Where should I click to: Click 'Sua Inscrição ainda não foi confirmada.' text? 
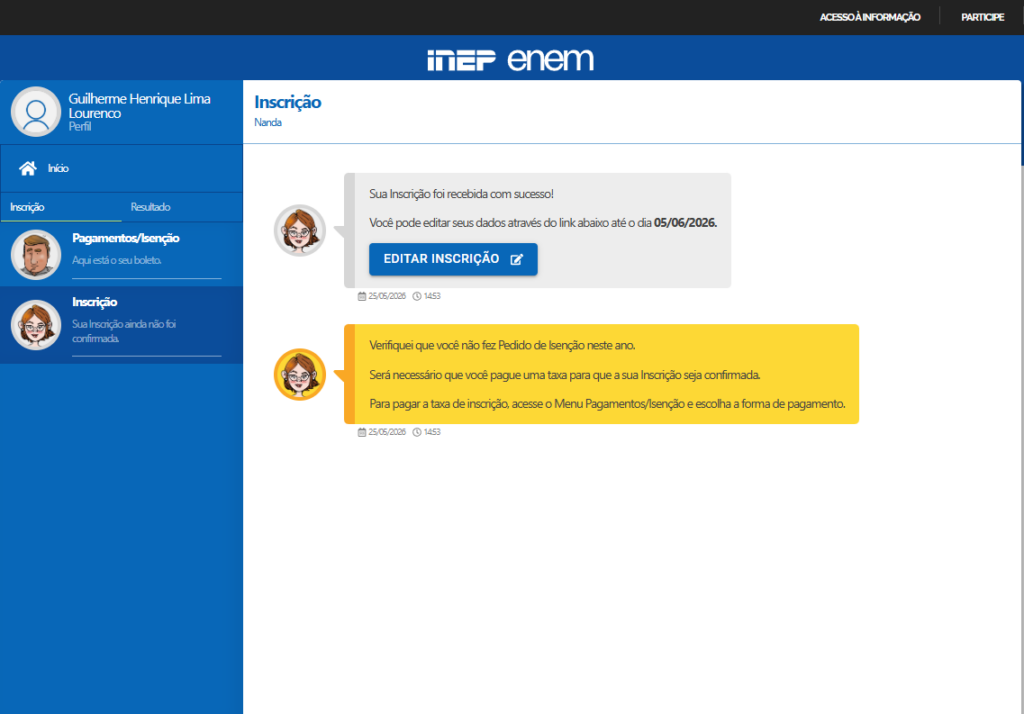point(124,331)
